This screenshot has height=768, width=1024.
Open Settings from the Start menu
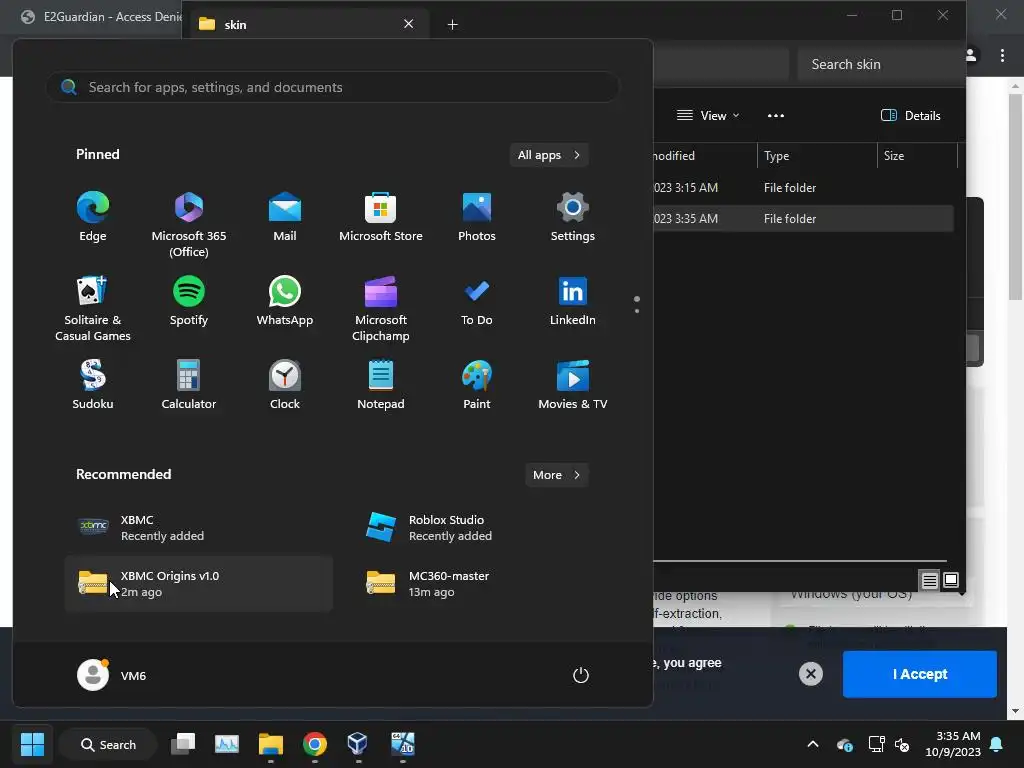(573, 217)
